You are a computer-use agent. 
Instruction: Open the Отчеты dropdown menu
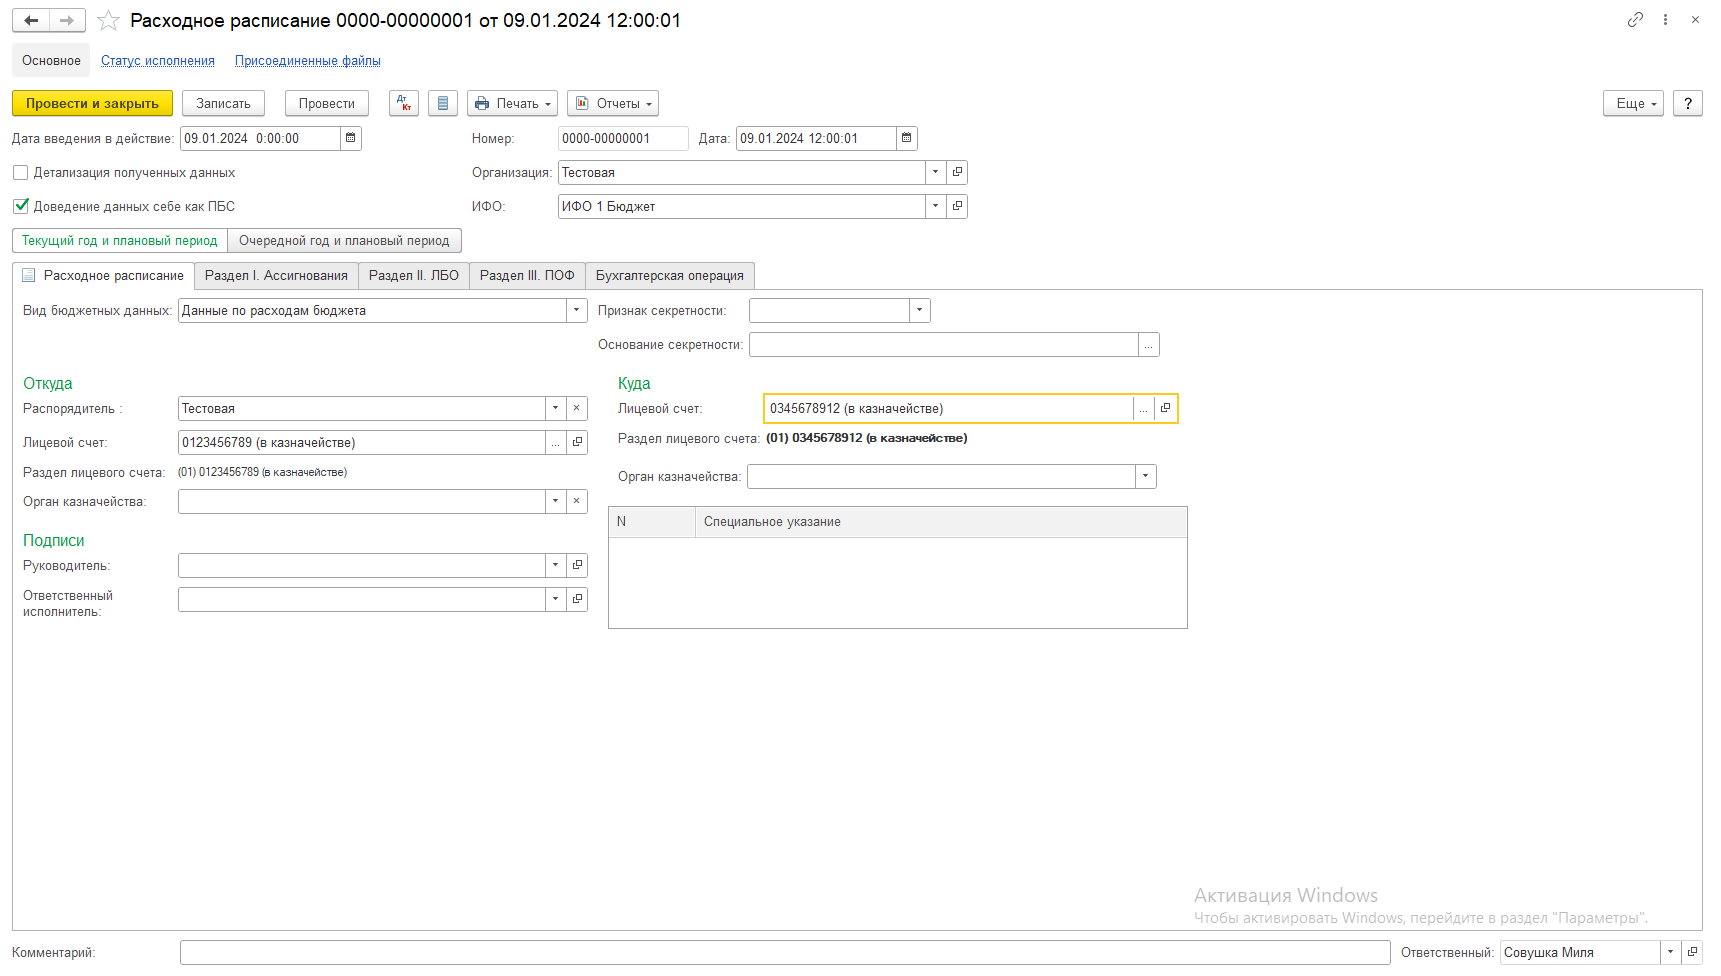click(613, 103)
